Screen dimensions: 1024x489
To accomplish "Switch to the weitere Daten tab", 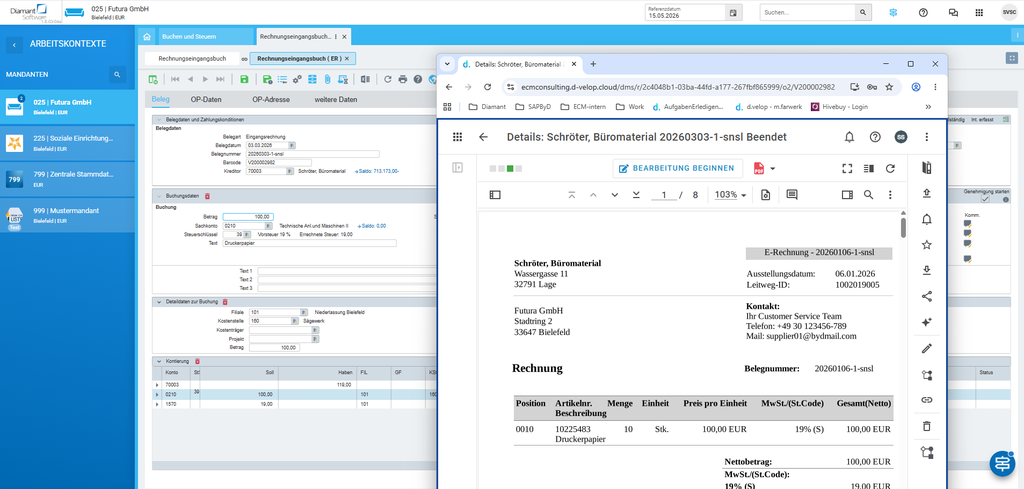I will 336,100.
